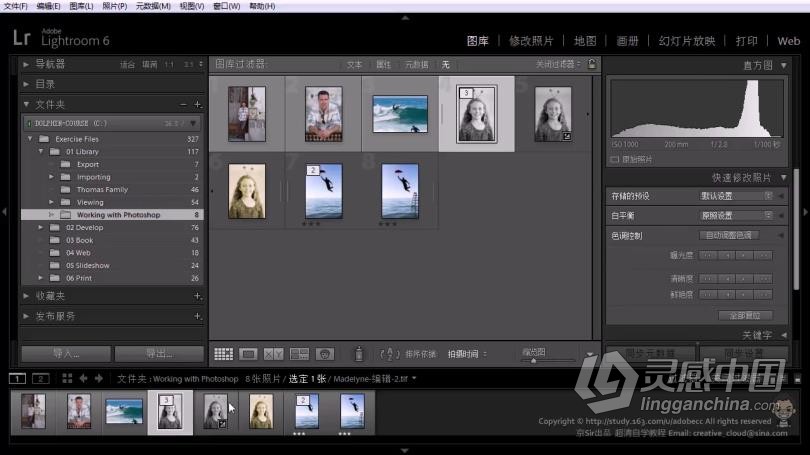810x455 pixels.
Task: Click 填满 zoom option in Navigator
Action: 150,65
